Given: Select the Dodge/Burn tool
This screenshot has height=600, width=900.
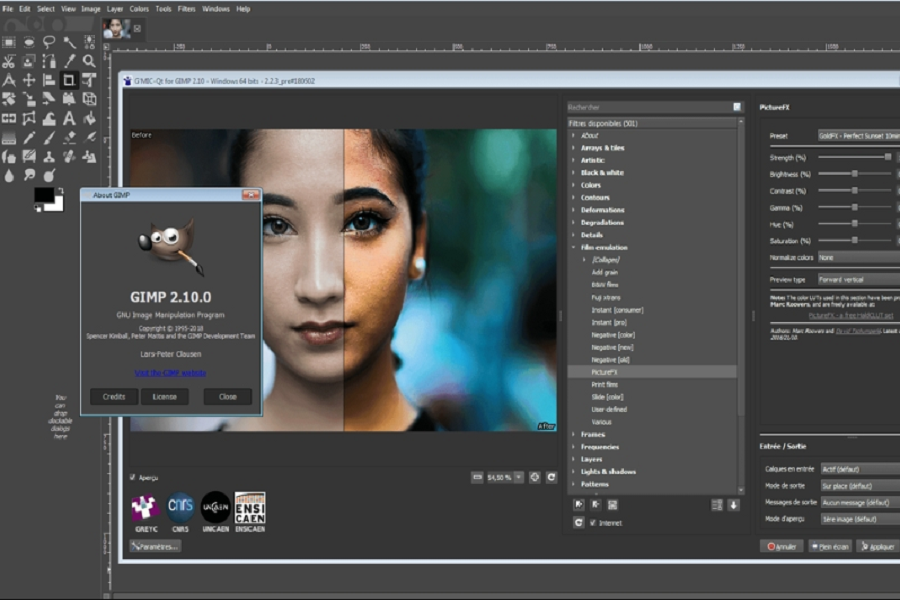Looking at the screenshot, I should click(x=49, y=176).
